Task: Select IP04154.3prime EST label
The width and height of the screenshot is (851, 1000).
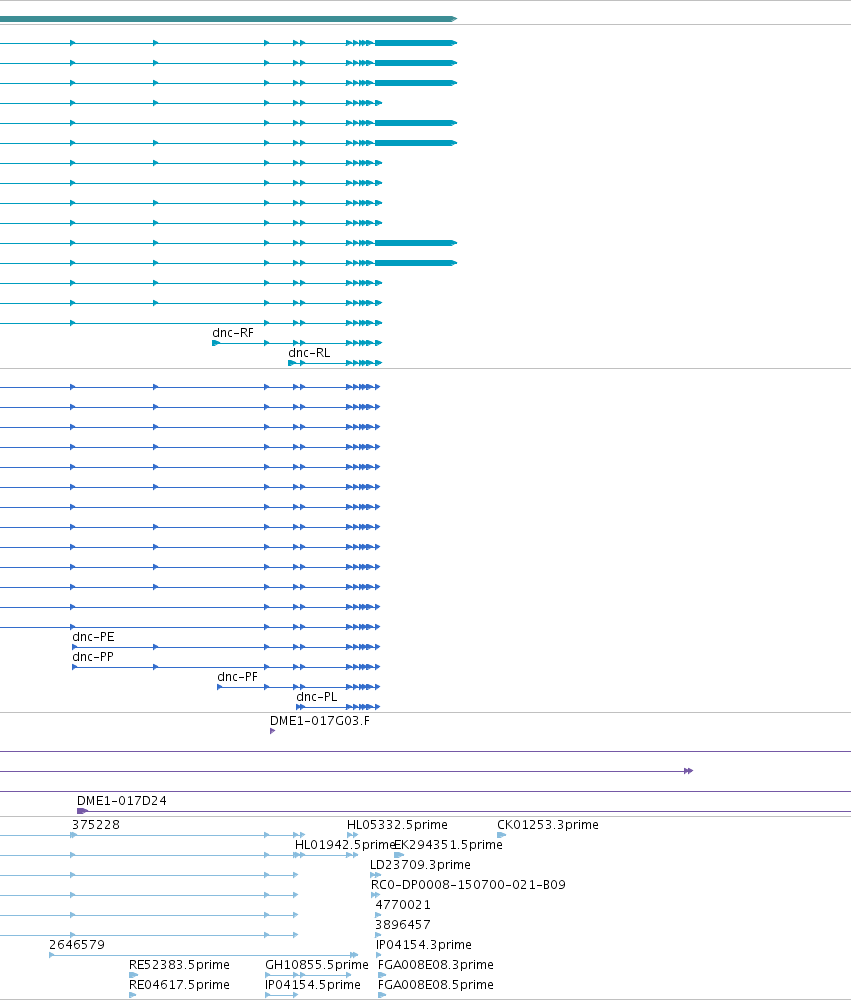Action: pos(424,945)
